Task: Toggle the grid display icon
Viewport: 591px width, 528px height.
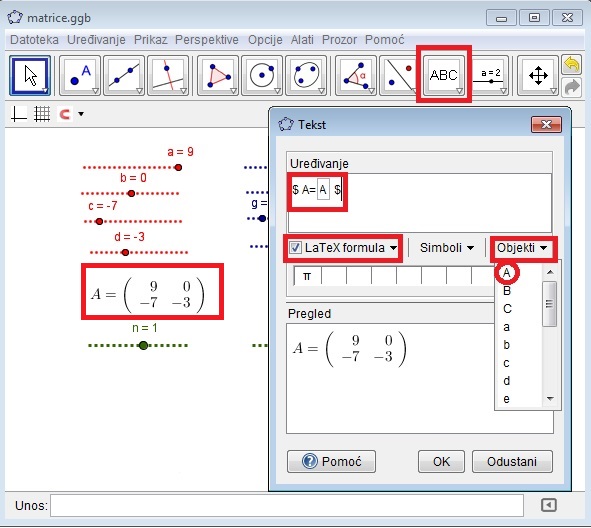Action: [42, 114]
